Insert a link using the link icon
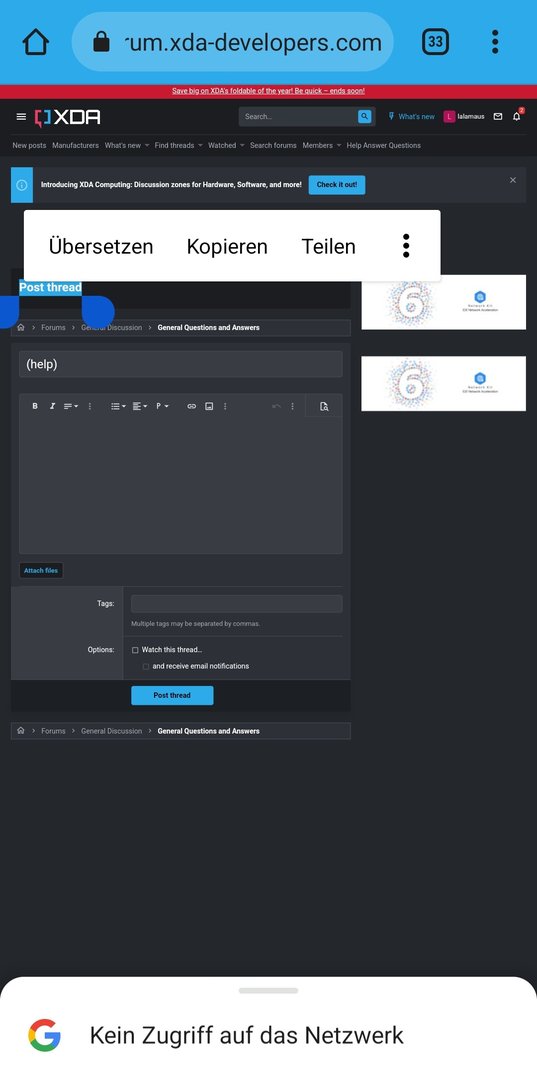537x1080 pixels. point(191,406)
